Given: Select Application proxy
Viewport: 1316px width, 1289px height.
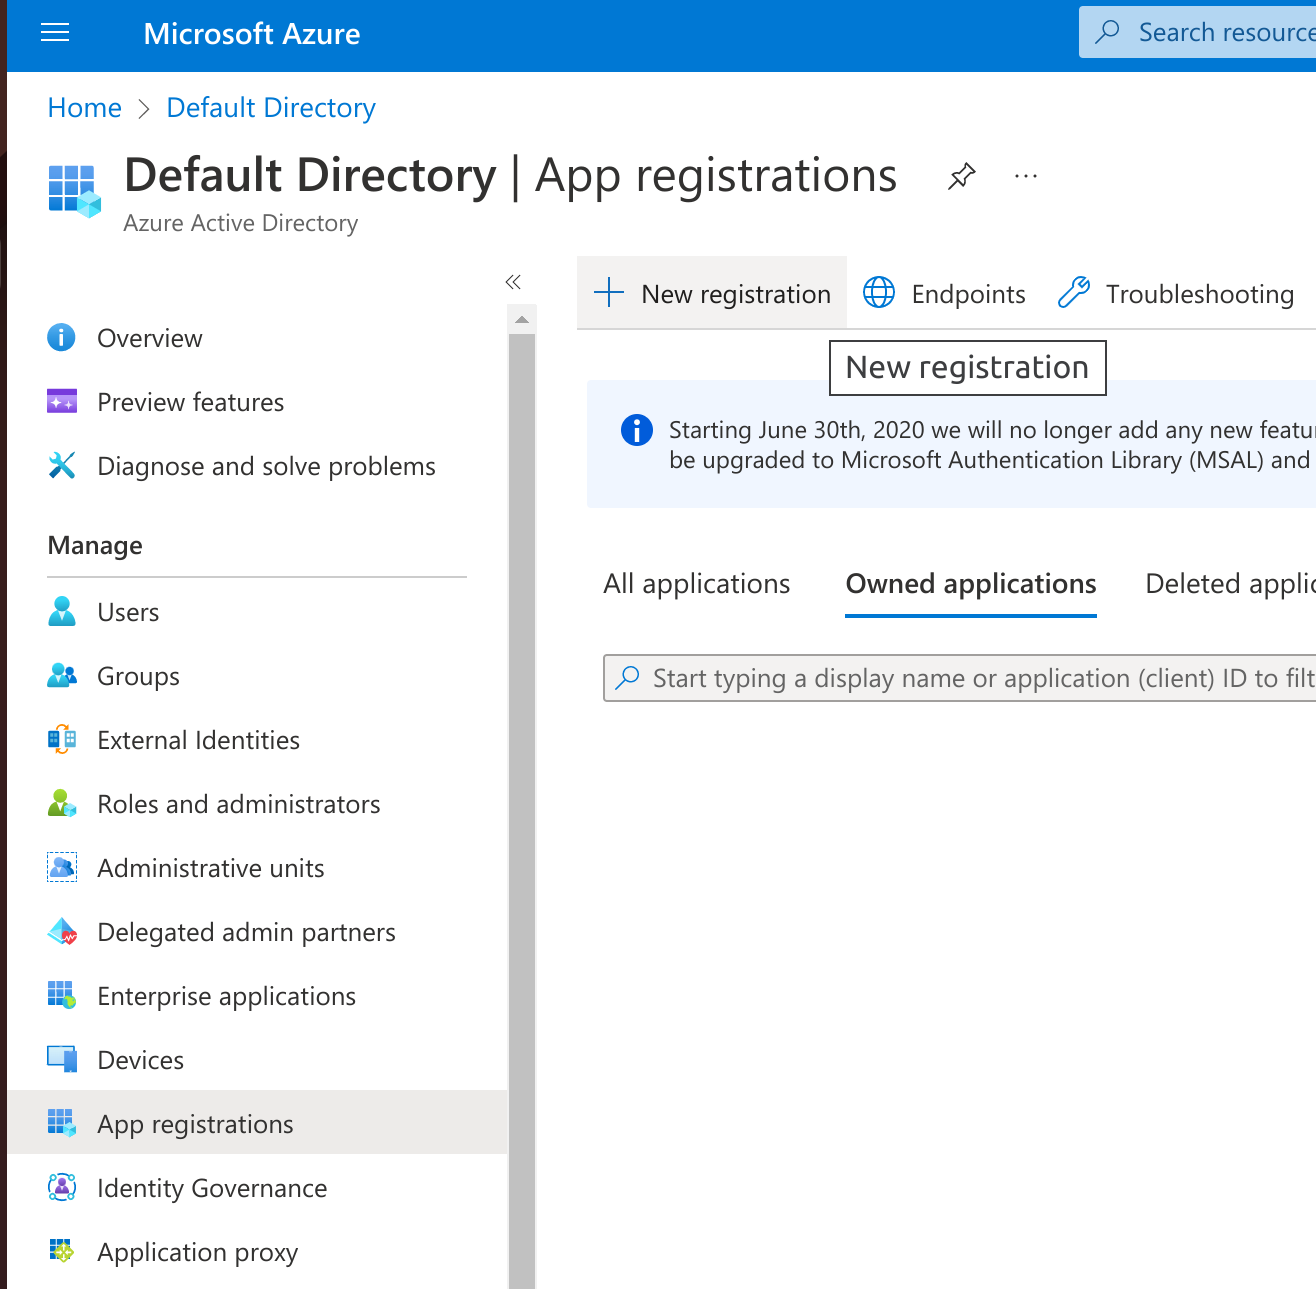Looking at the screenshot, I should pyautogui.click(x=197, y=1251).
